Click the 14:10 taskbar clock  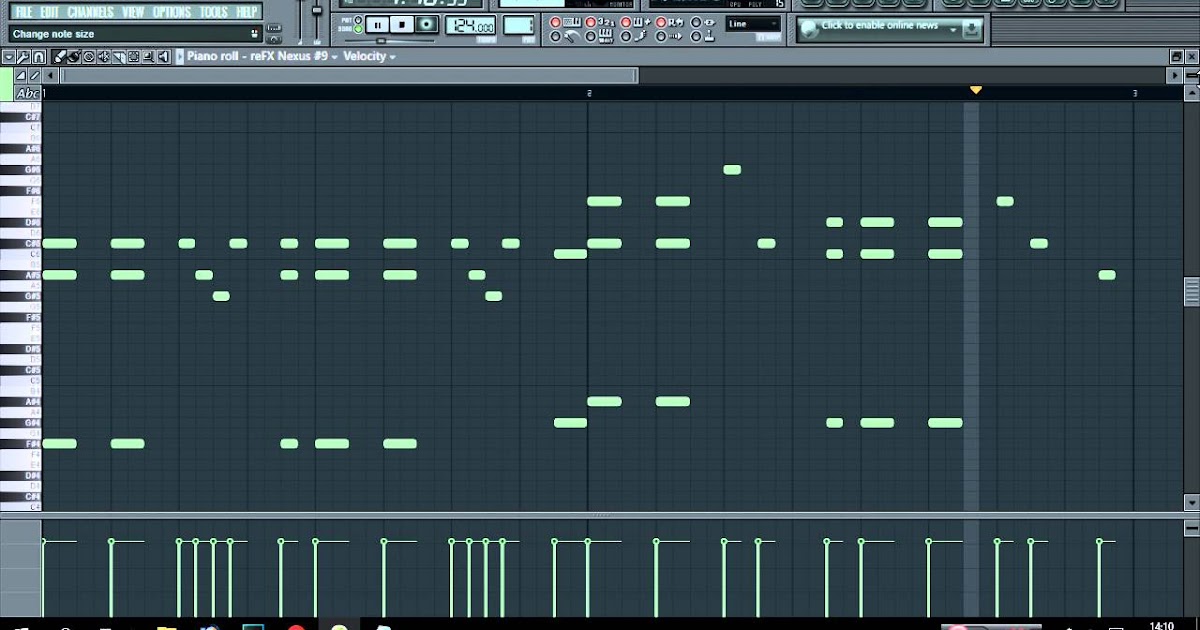[1162, 625]
